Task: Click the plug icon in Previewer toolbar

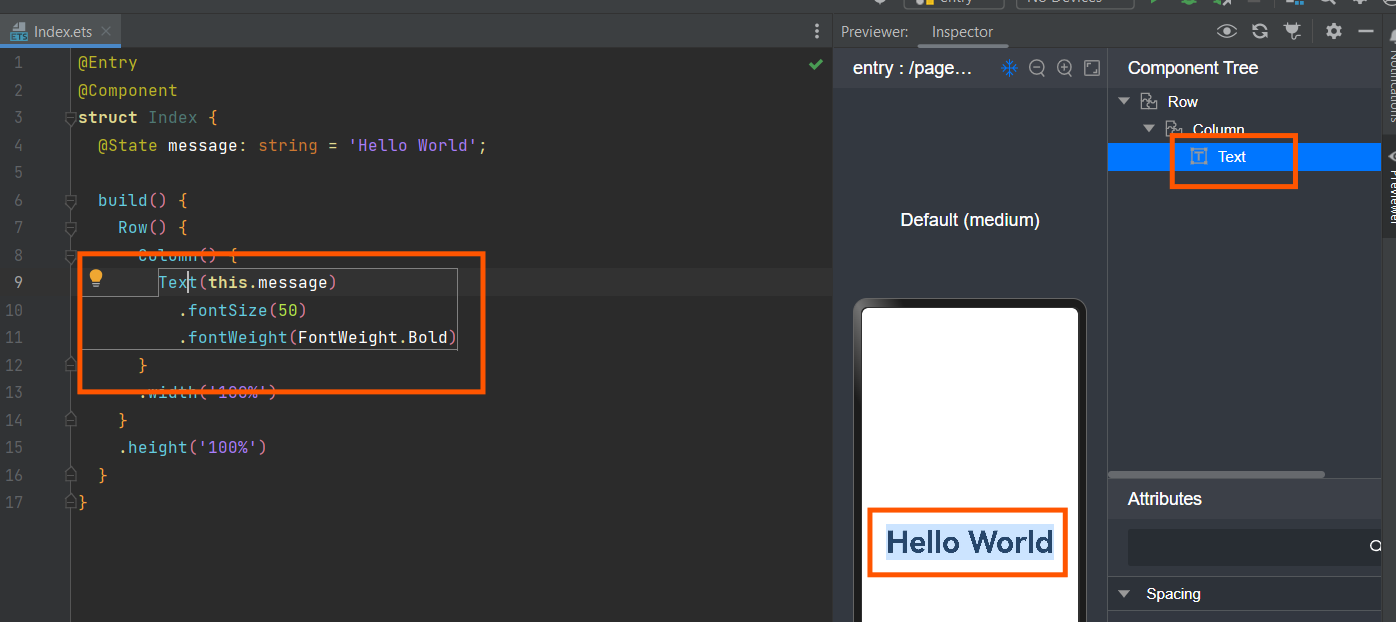Action: (x=1293, y=32)
